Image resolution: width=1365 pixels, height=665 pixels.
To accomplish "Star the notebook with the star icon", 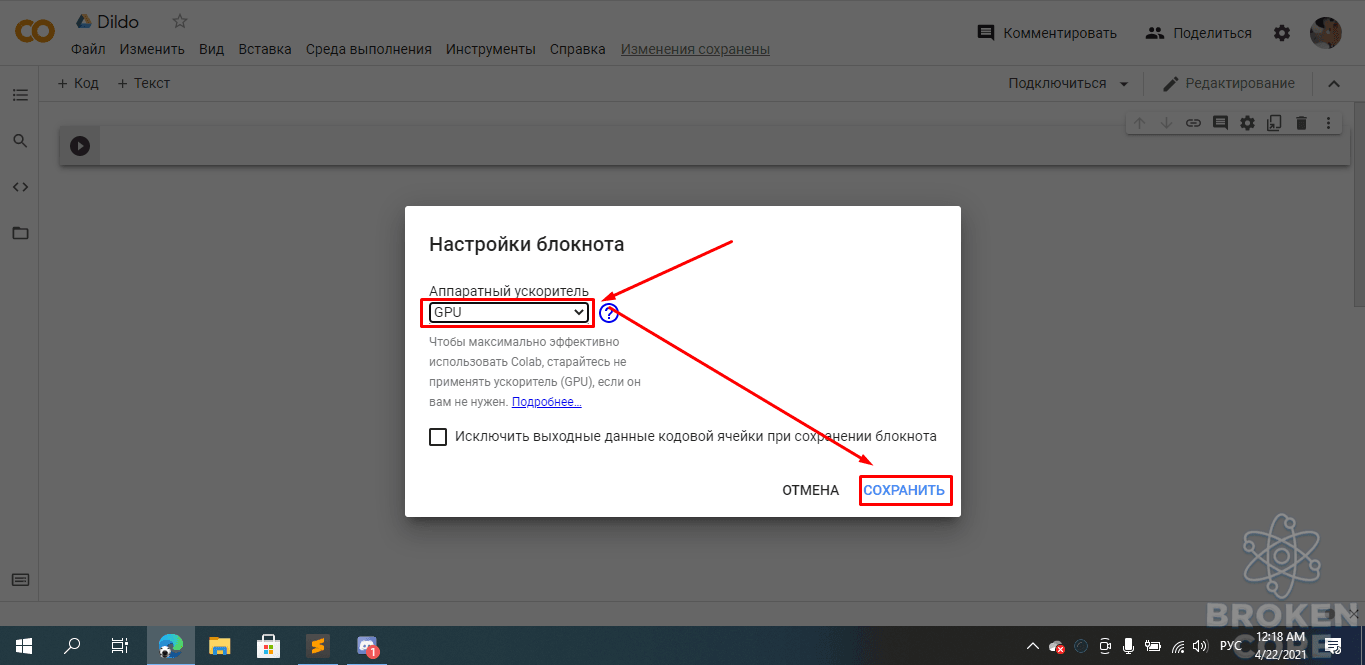I will tap(180, 21).
